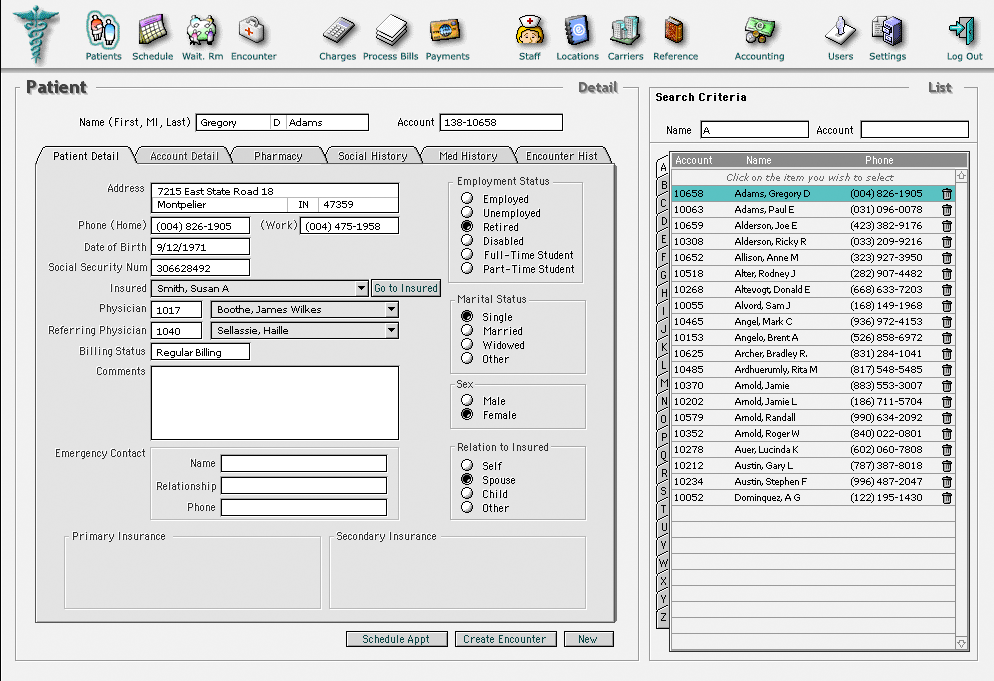Switch to the Patient Detail tab
This screenshot has width=994, height=681.
(x=86, y=156)
